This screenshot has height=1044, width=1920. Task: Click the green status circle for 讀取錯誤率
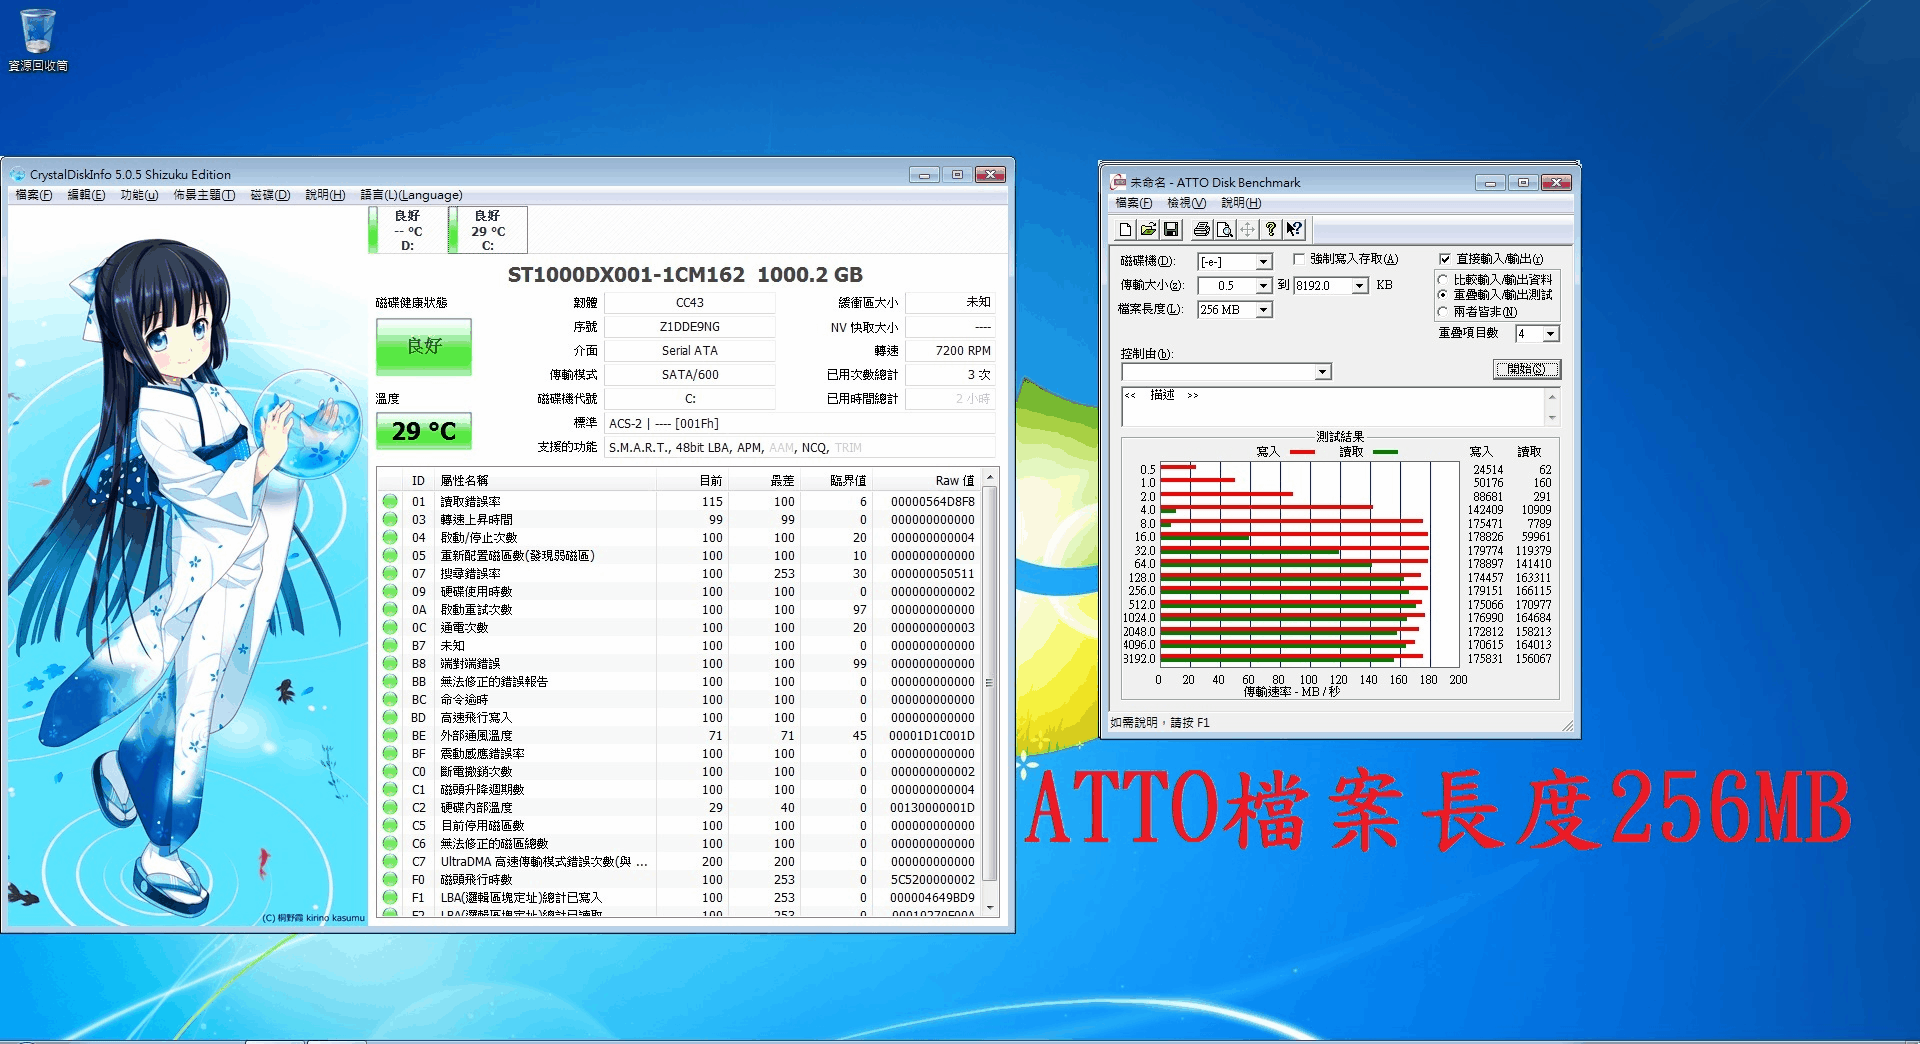390,501
